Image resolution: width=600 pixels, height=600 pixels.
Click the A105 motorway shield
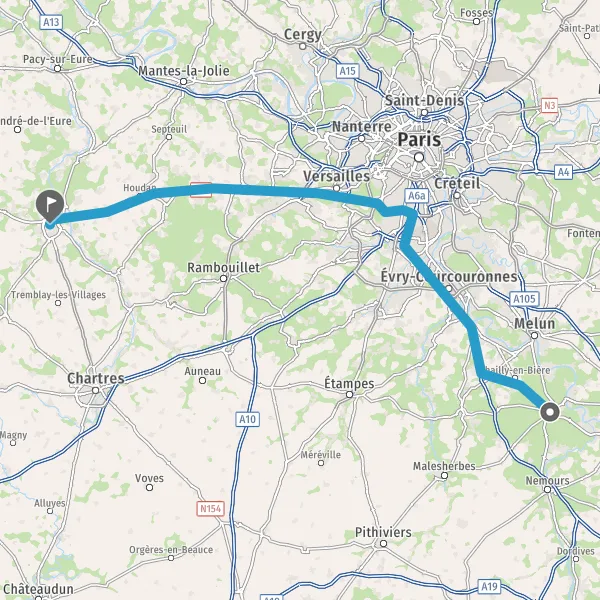coord(524,299)
